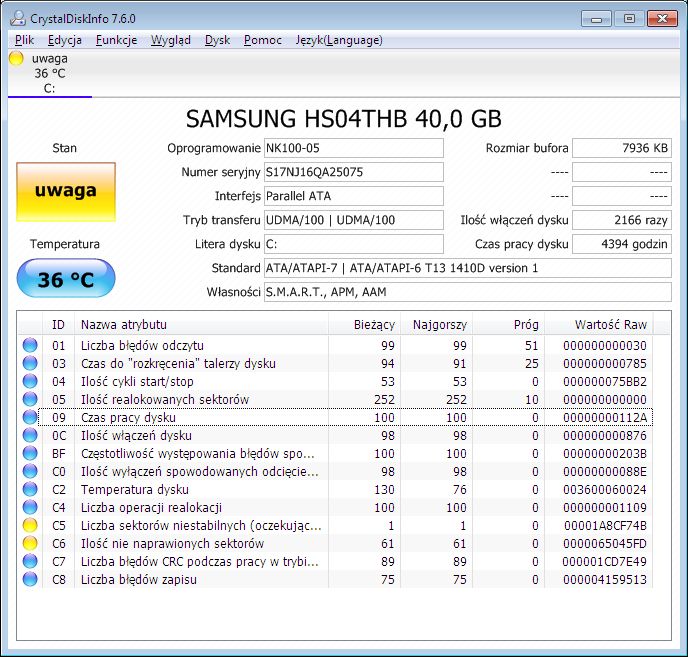Click blue status icon for attribute C7
Screen dimensions: 688x657
pos(30,561)
